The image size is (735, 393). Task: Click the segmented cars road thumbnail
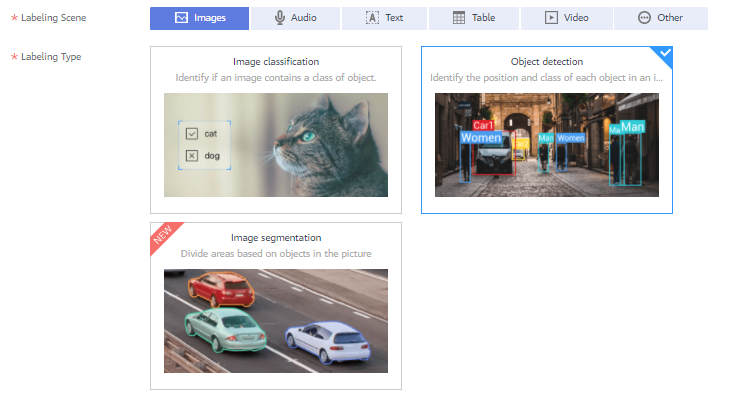tap(276, 321)
